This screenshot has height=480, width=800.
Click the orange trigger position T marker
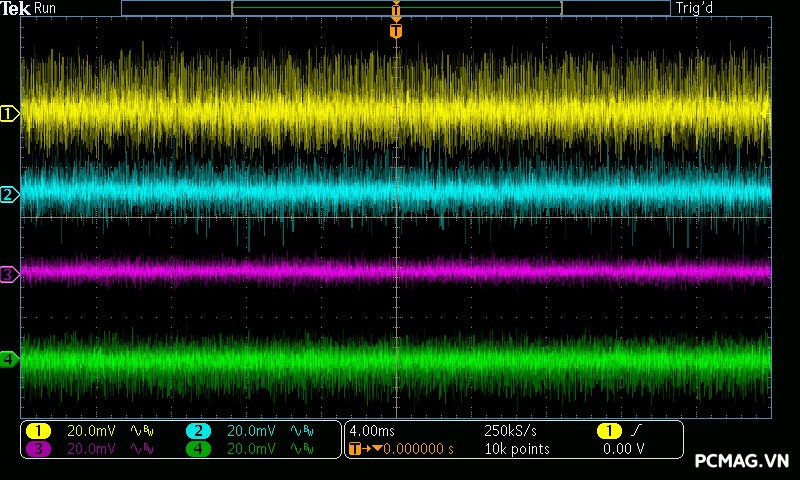pos(396,31)
